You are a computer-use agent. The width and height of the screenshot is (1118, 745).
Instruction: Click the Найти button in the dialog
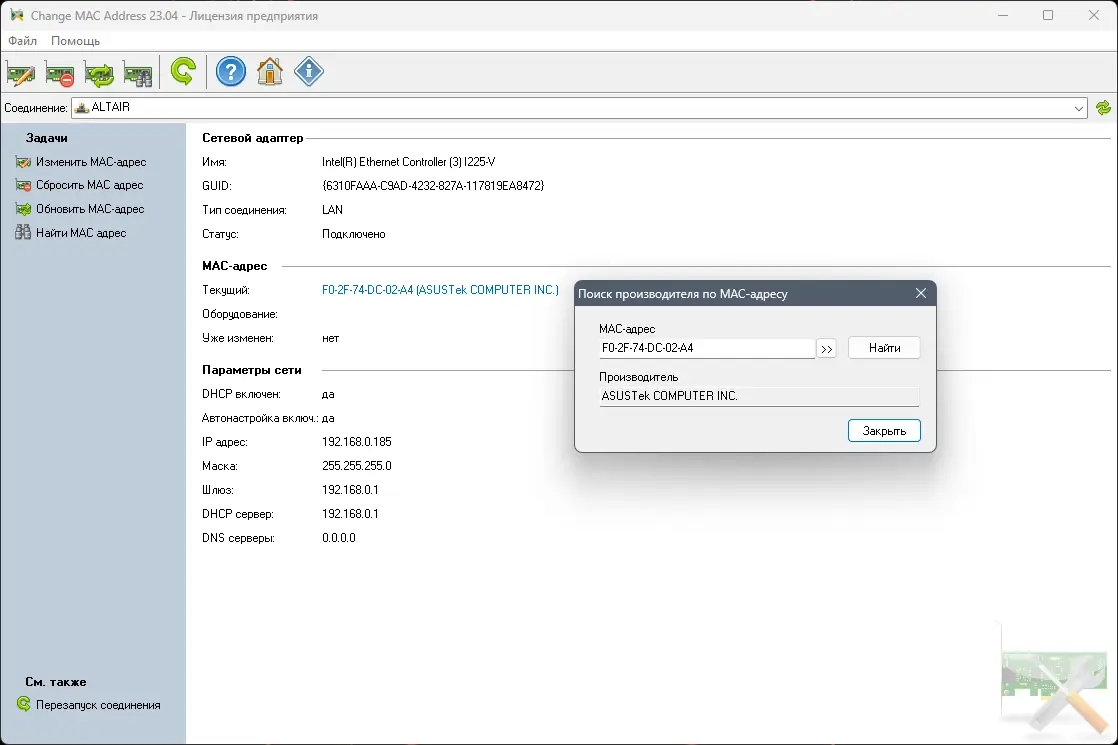(884, 348)
